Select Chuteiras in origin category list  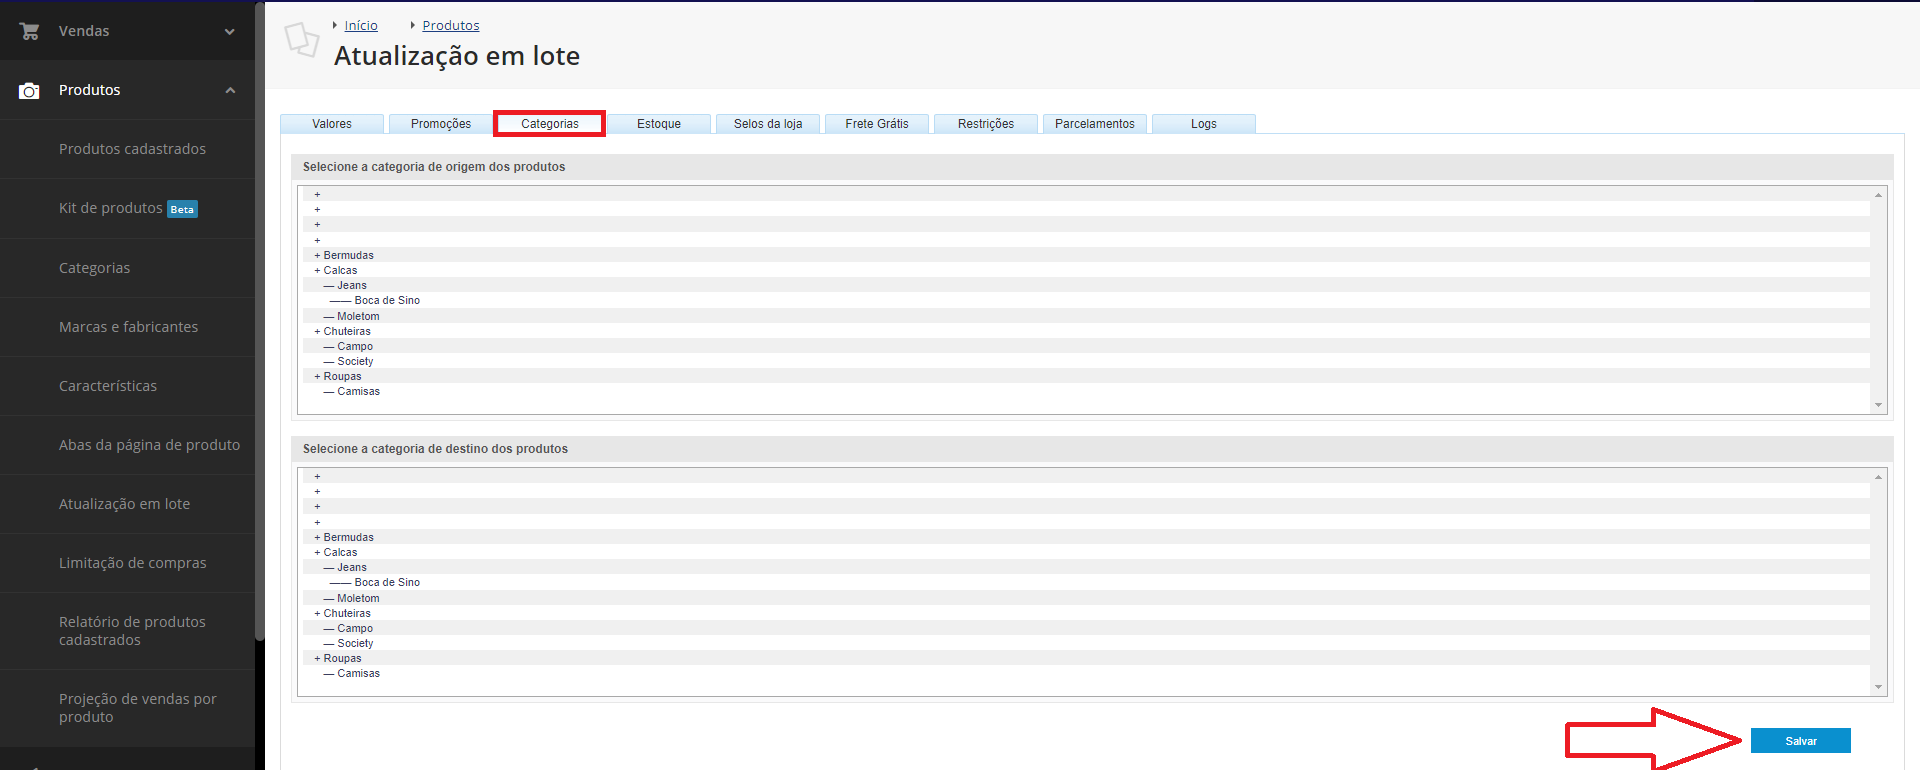click(1086, 331)
